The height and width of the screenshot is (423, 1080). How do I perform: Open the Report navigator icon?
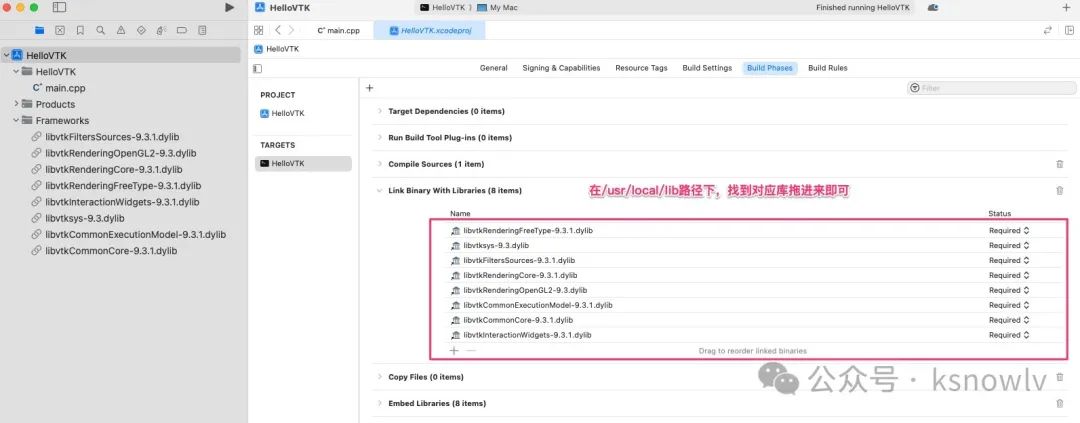click(202, 30)
